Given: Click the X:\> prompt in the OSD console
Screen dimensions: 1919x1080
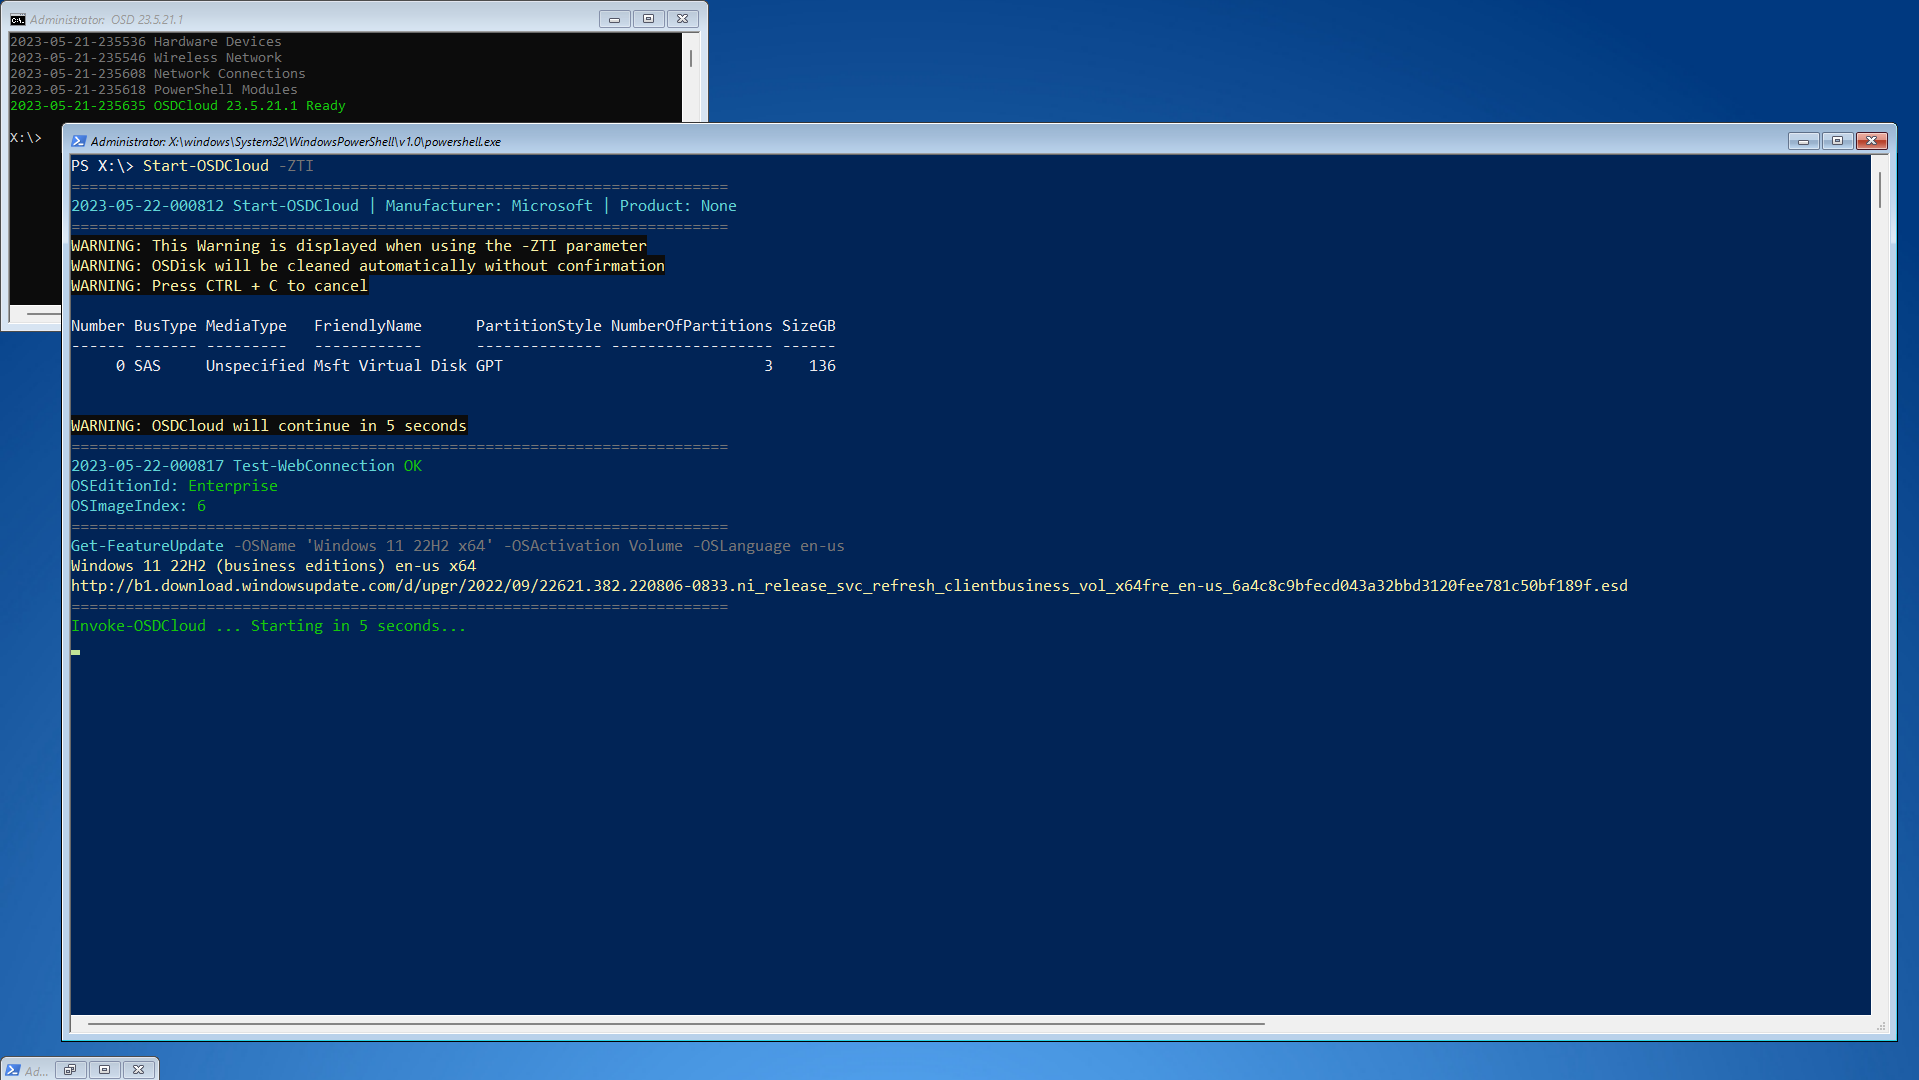Looking at the screenshot, I should 26,138.
